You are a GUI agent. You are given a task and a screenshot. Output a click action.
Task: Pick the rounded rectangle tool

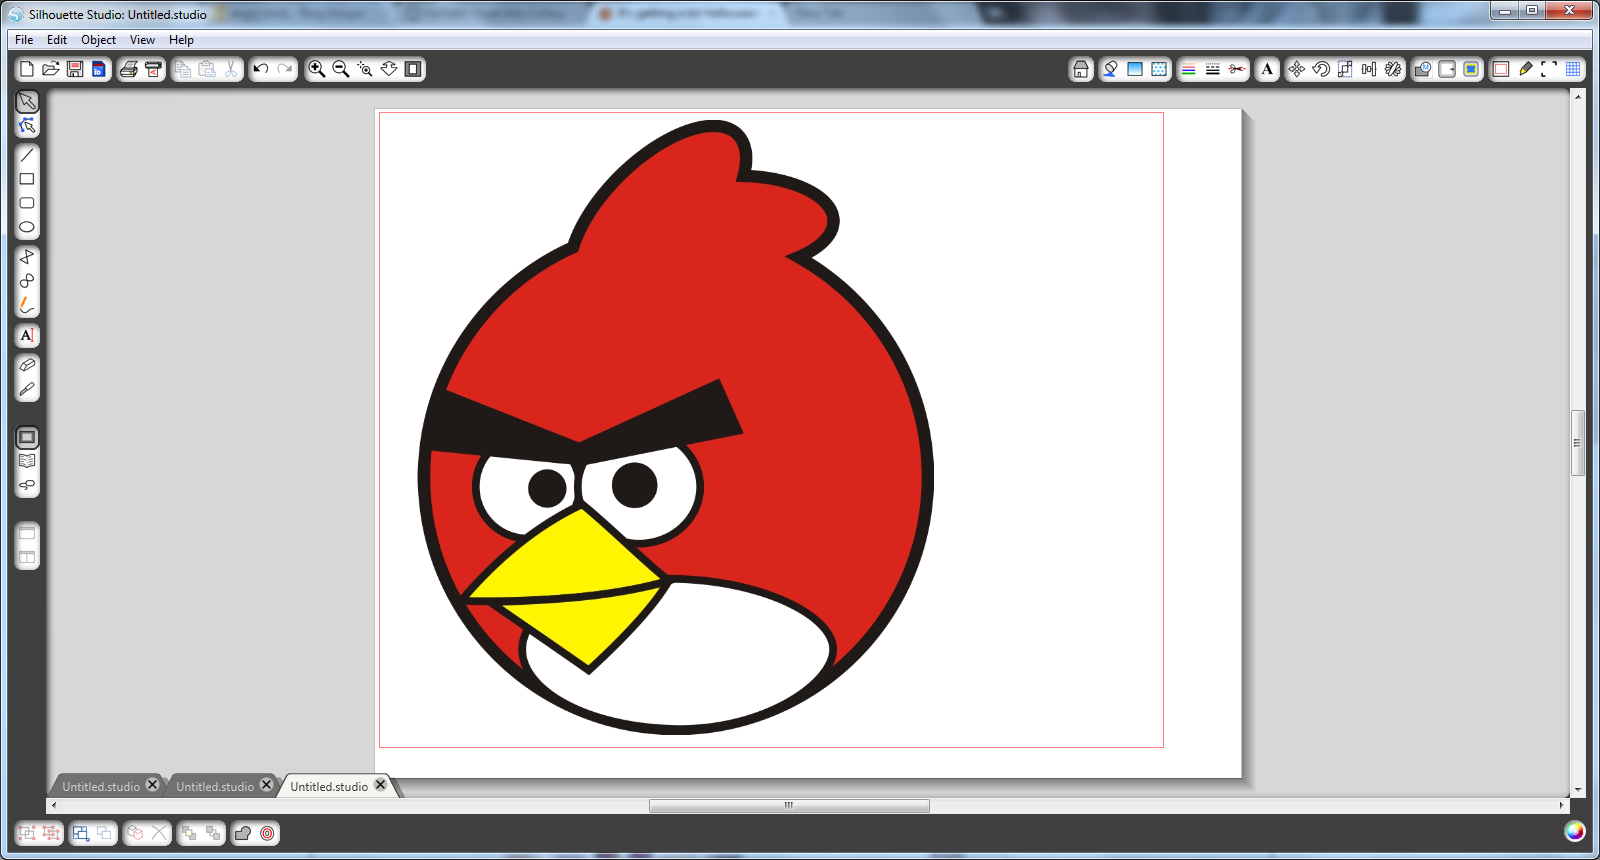(x=27, y=203)
